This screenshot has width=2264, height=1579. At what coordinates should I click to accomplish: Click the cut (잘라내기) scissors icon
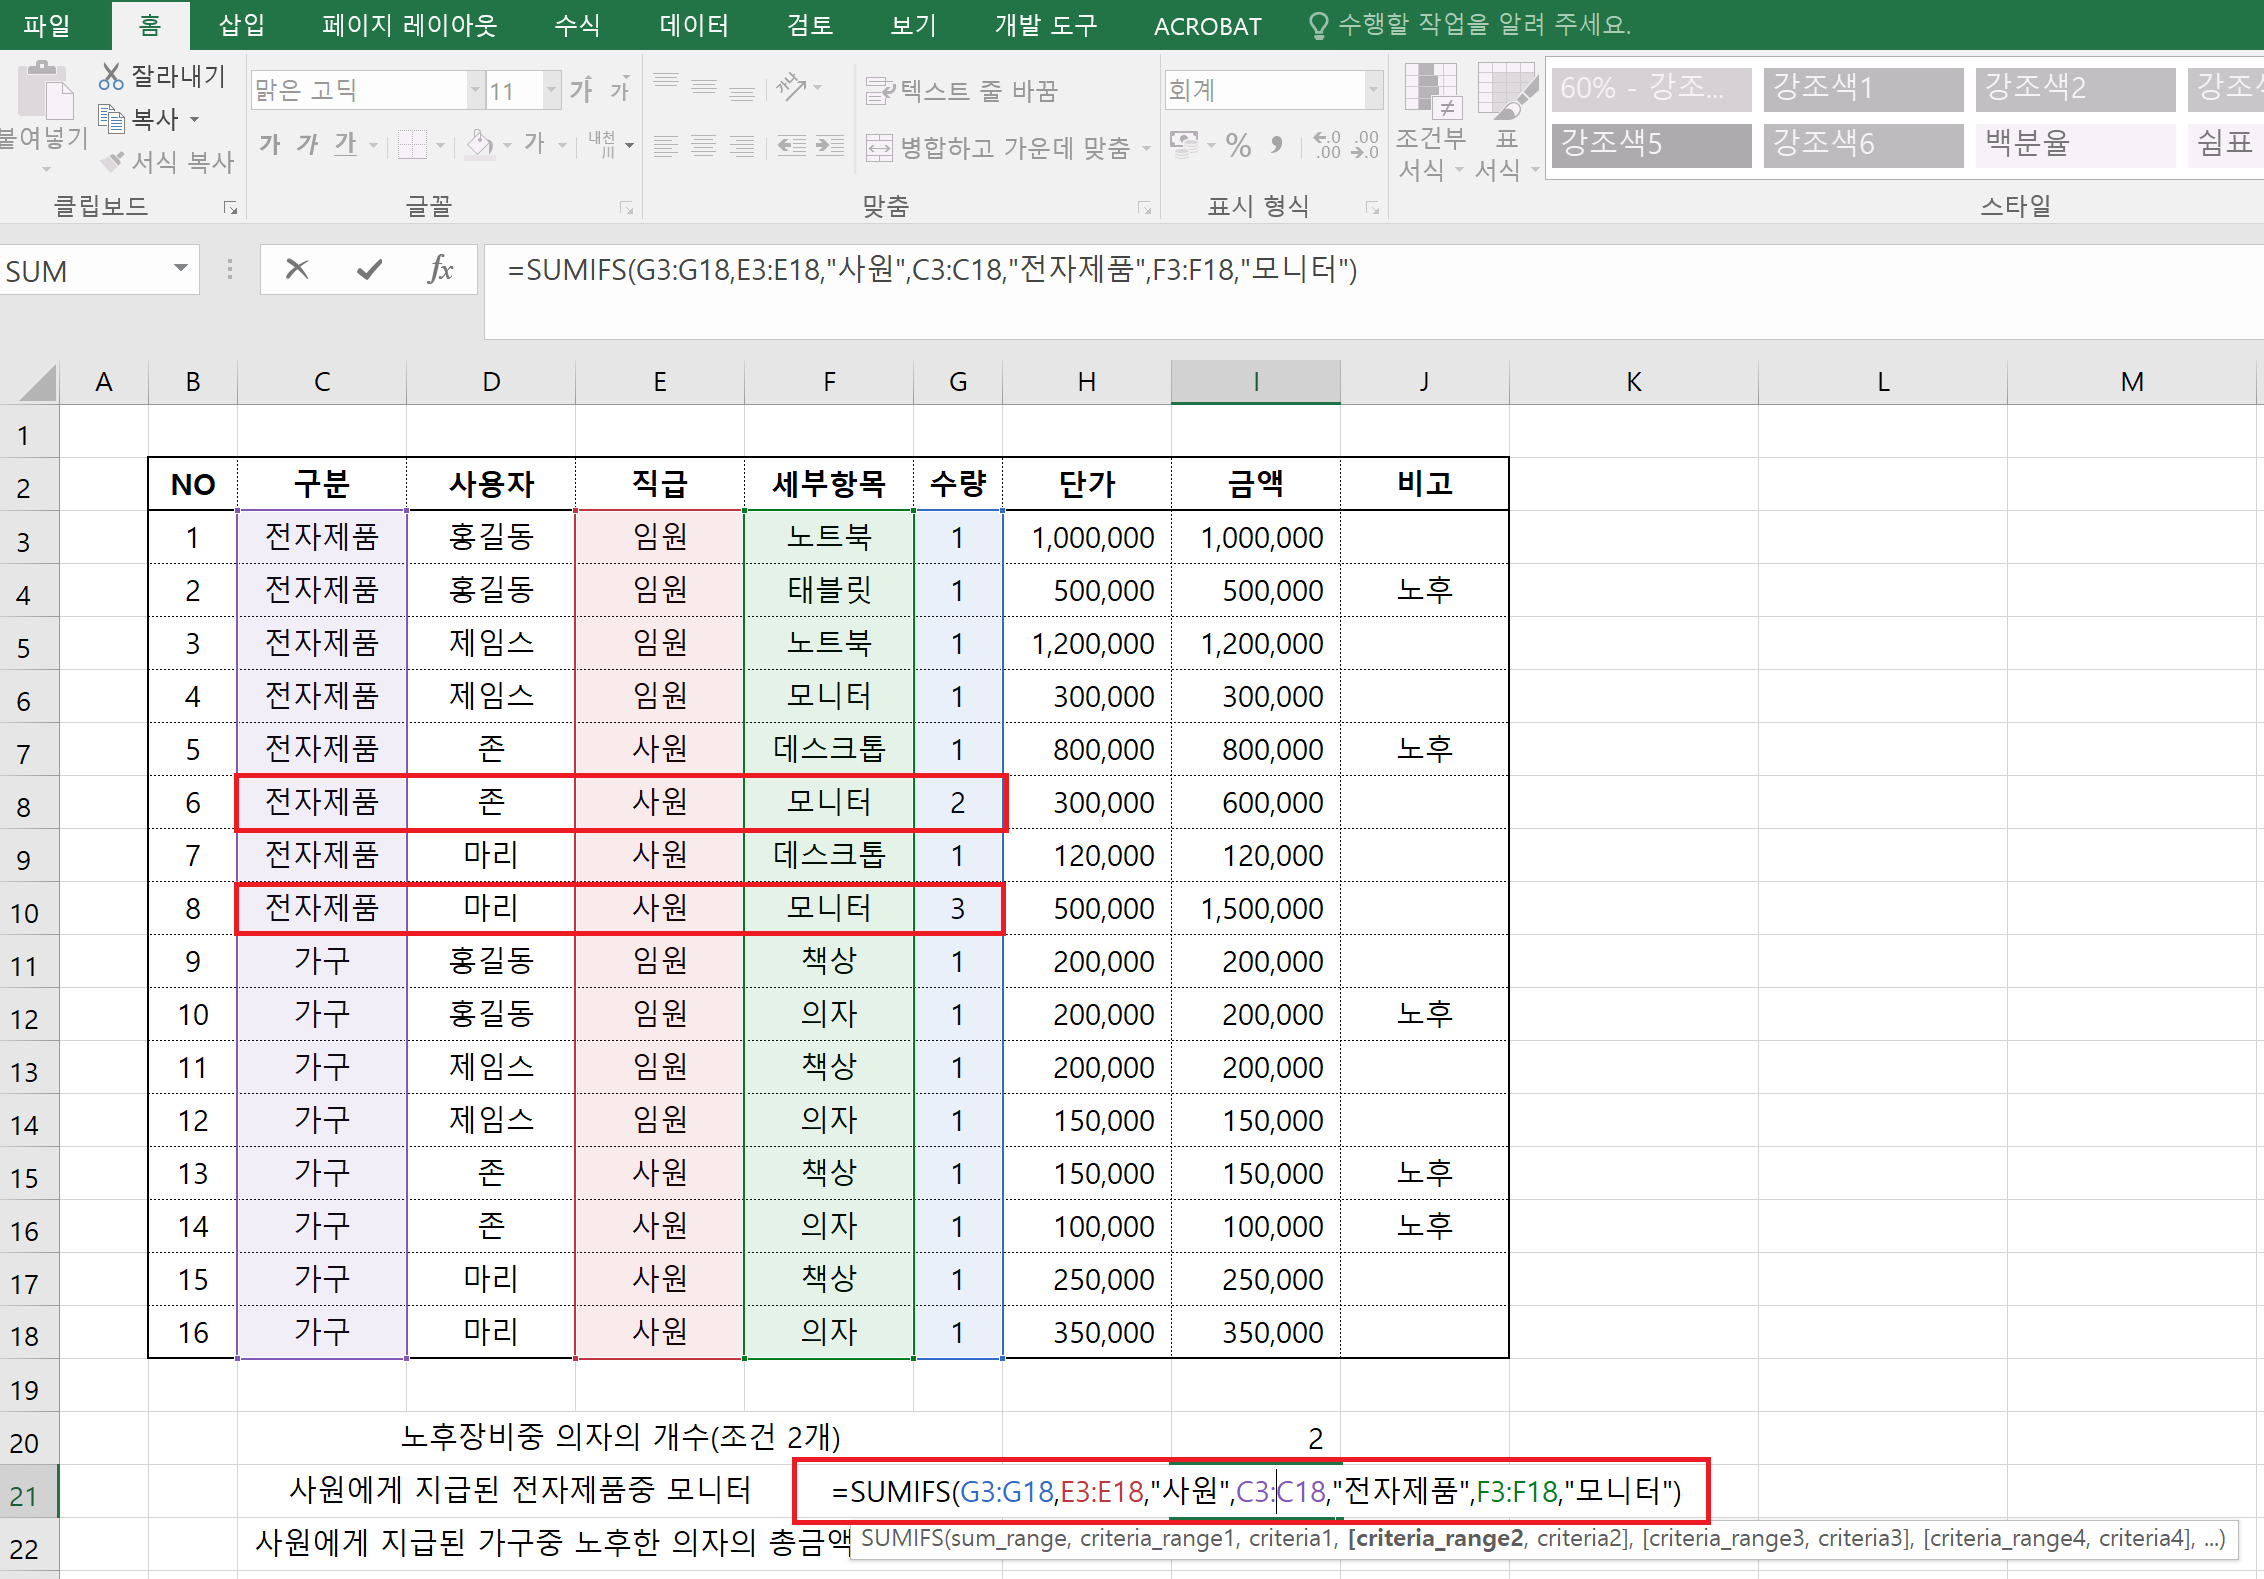pyautogui.click(x=111, y=76)
